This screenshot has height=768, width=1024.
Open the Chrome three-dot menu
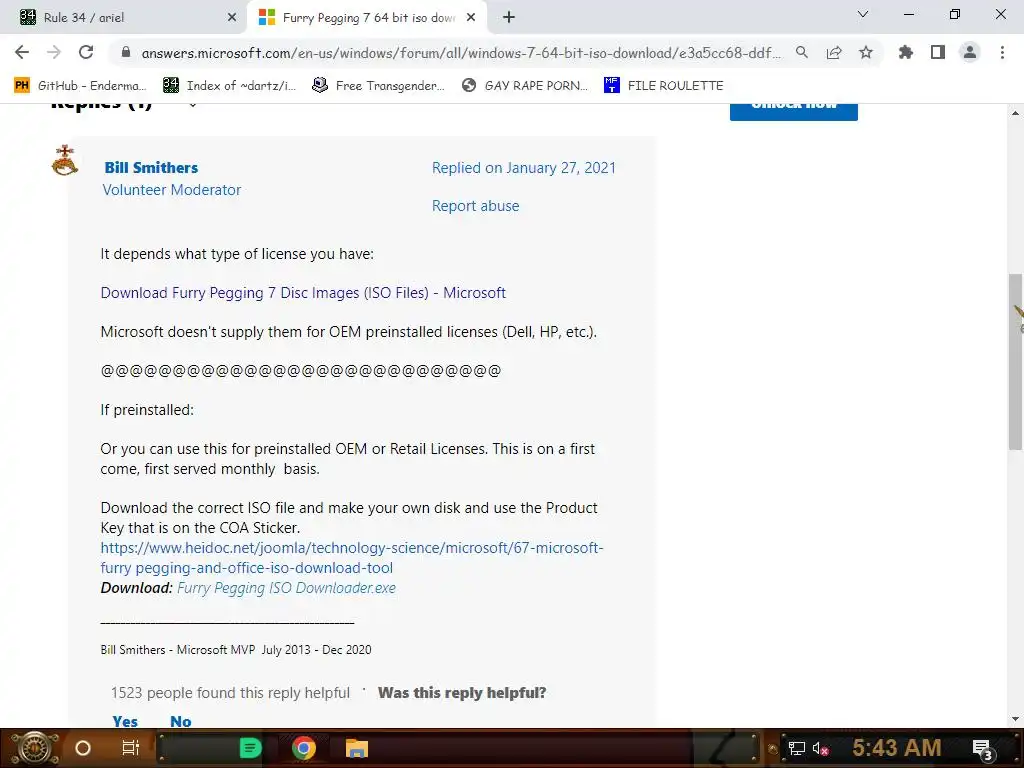tap(1002, 52)
